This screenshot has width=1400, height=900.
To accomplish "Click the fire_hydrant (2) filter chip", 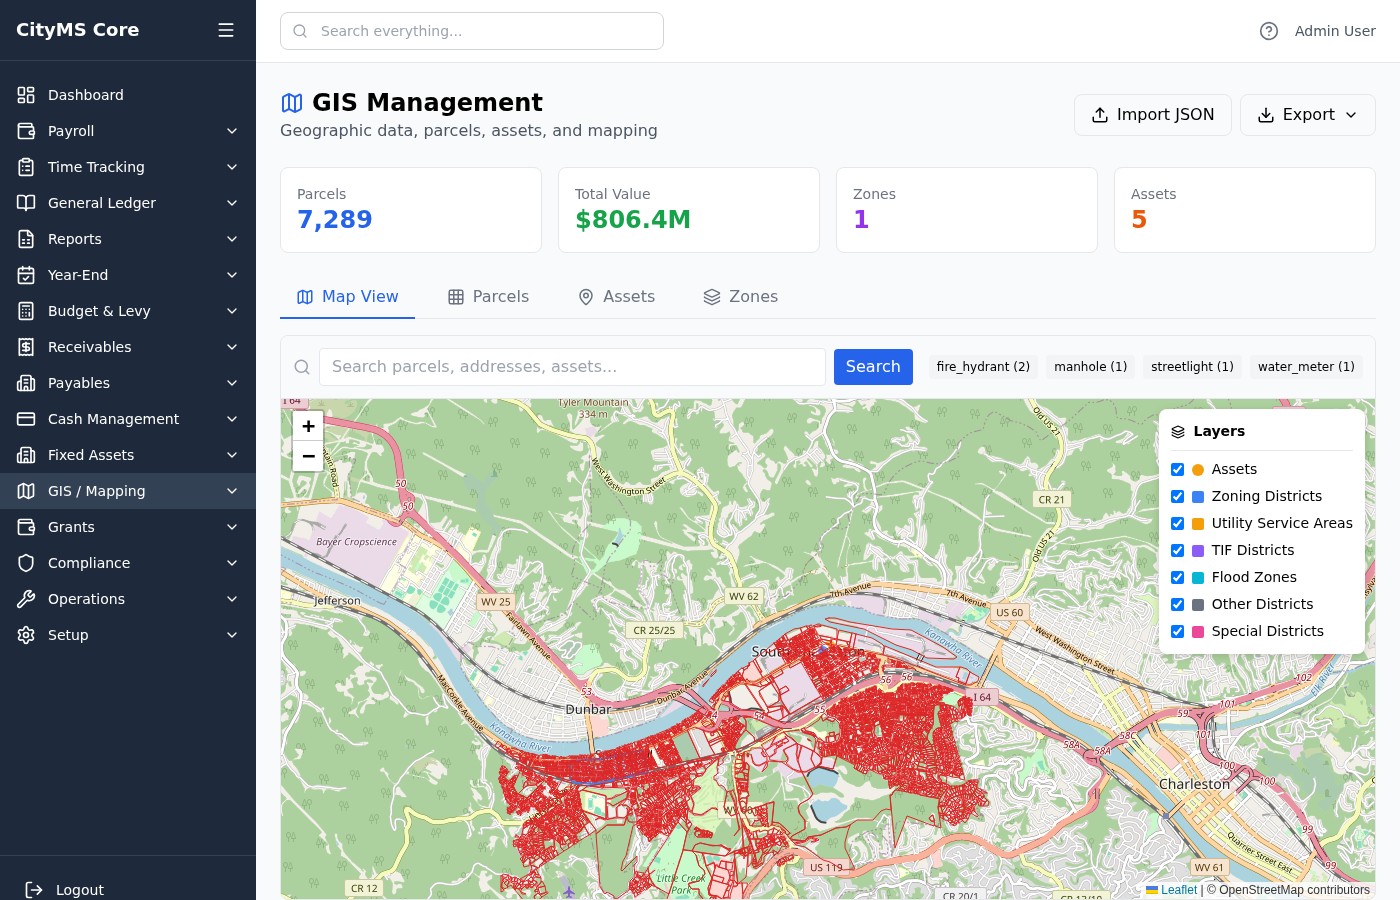I will point(983,366).
